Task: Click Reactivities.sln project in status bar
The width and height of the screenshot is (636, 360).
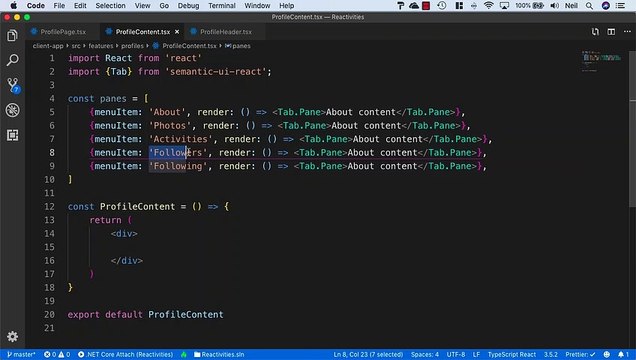Action: pyautogui.click(x=219, y=354)
